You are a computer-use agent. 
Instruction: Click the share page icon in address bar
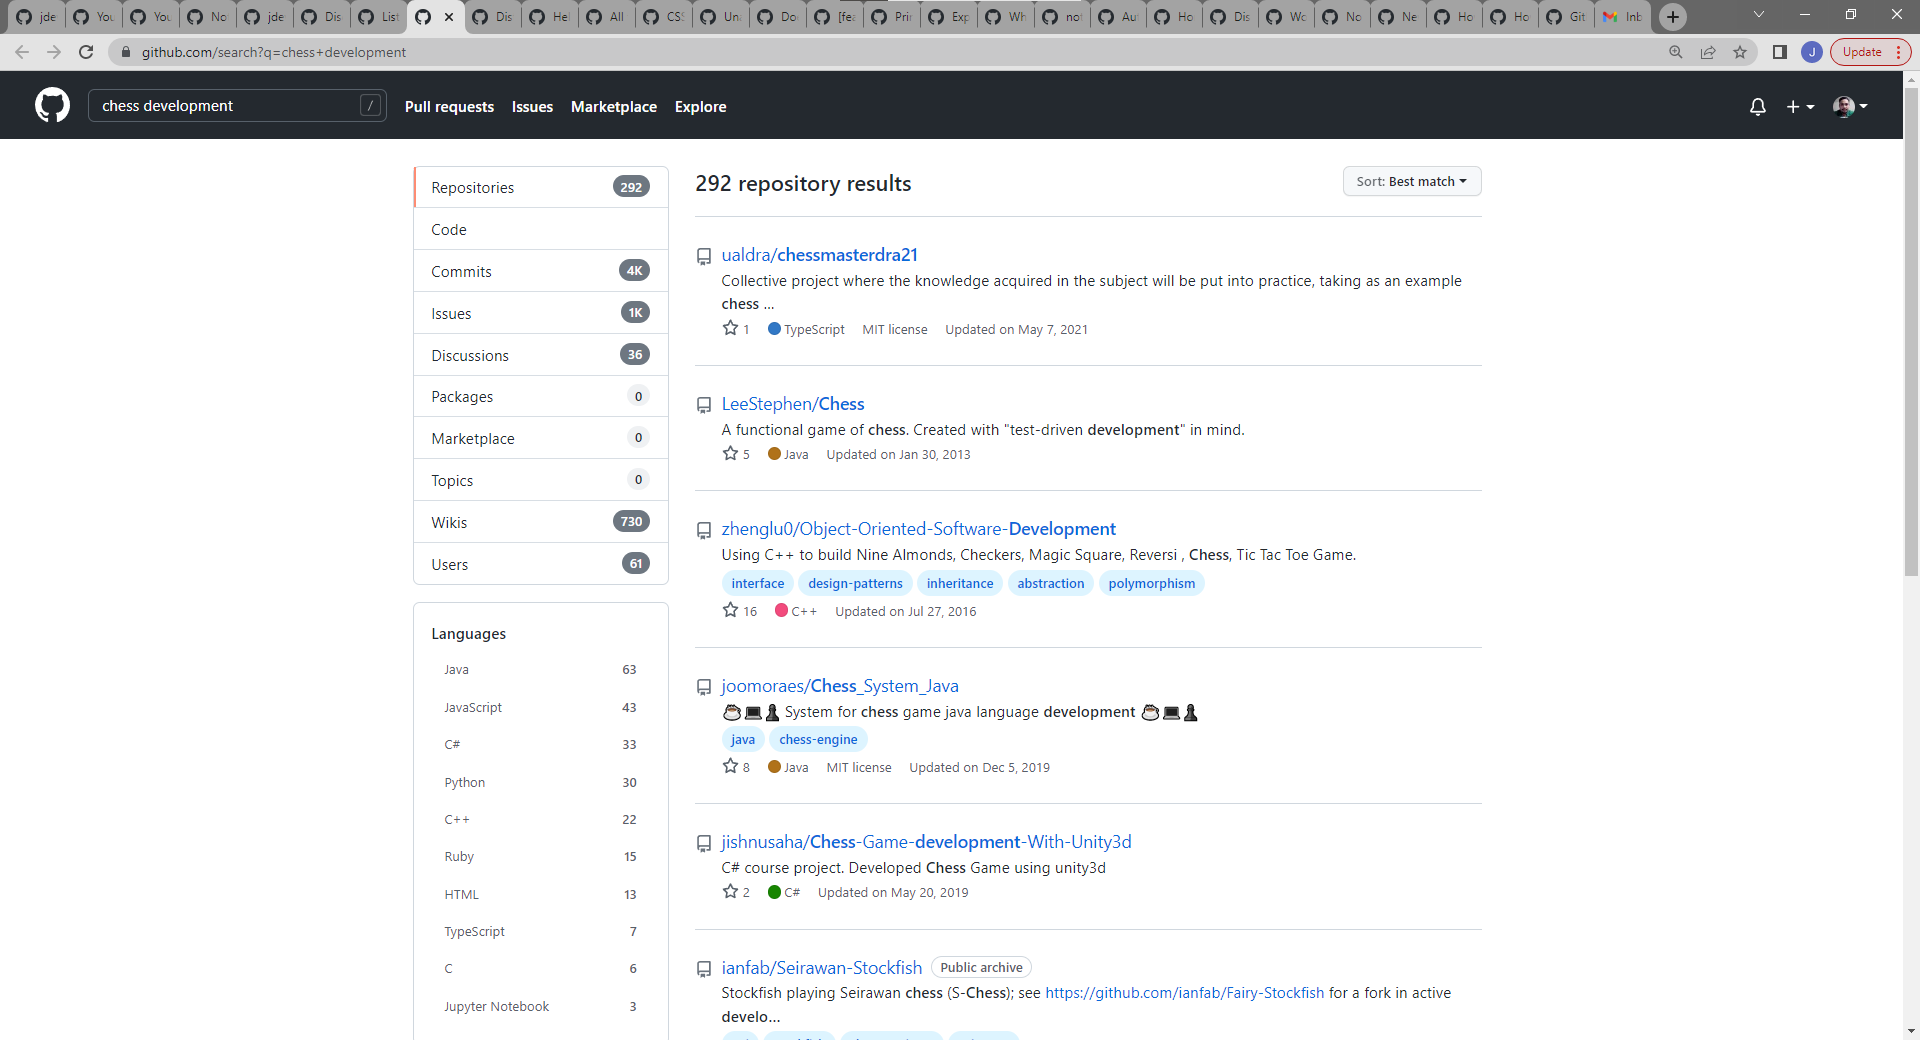click(x=1708, y=52)
